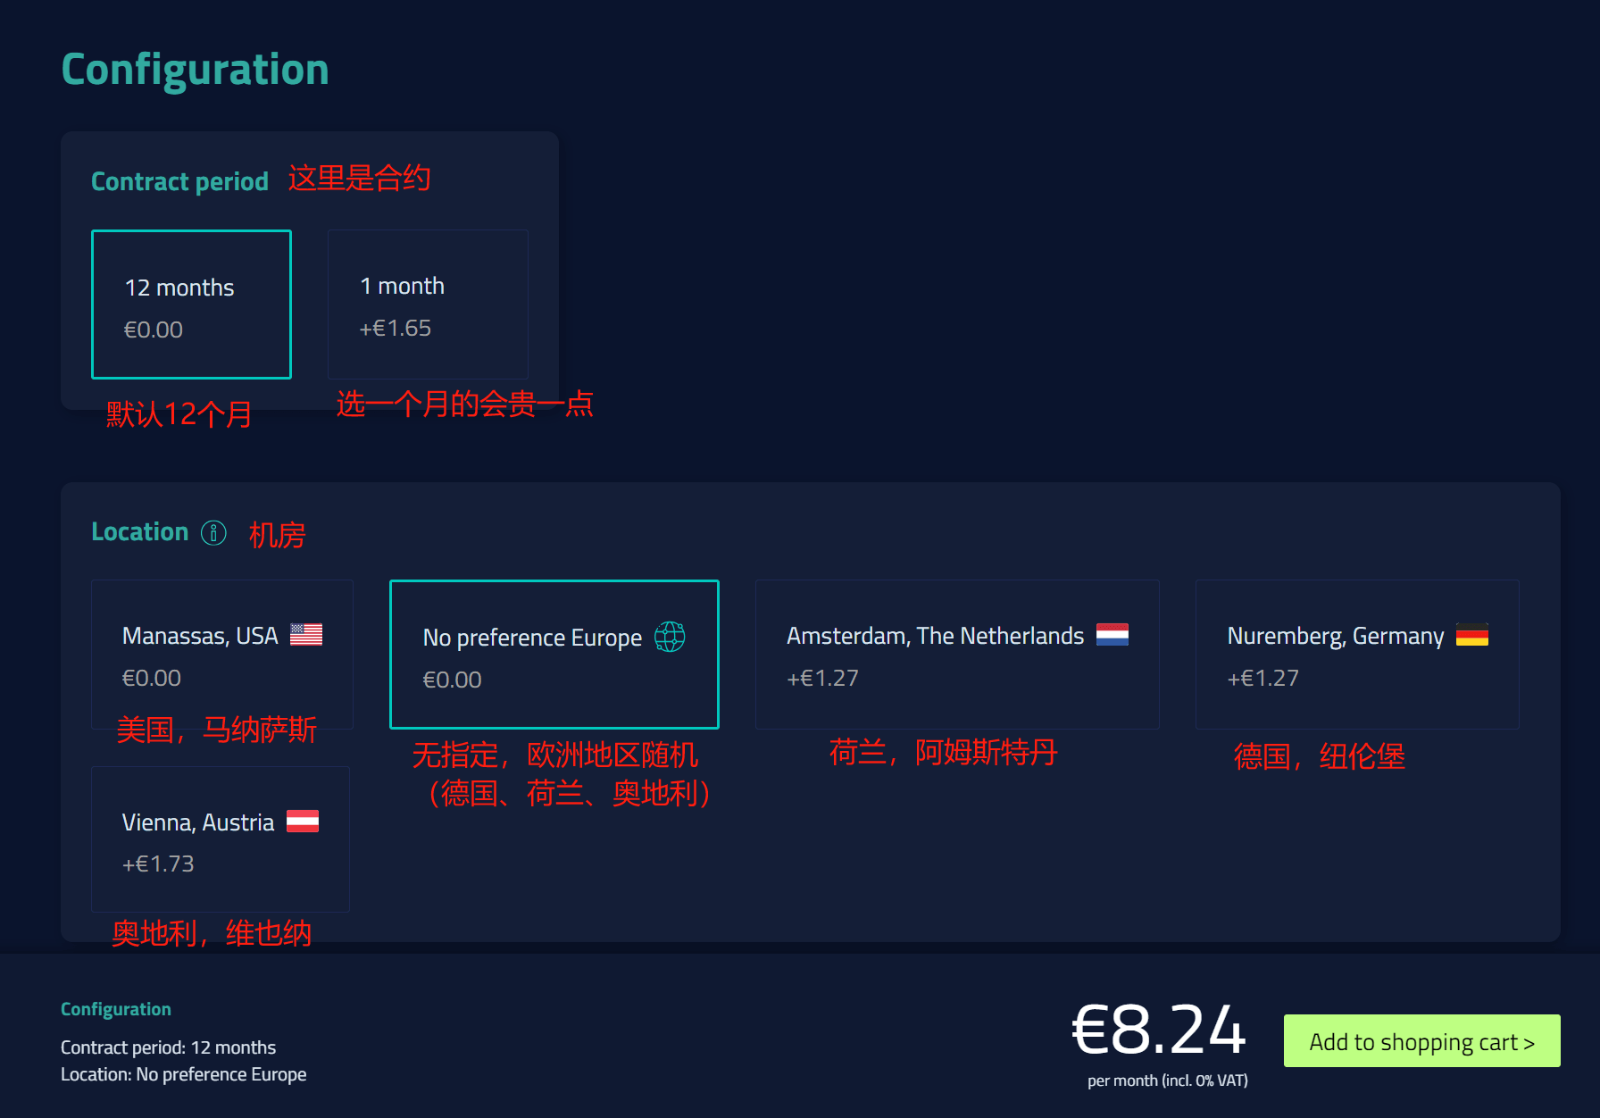Screen dimensions: 1600x1118
Task: Choose Nuremberg, Germany location
Action: pos(1357,655)
